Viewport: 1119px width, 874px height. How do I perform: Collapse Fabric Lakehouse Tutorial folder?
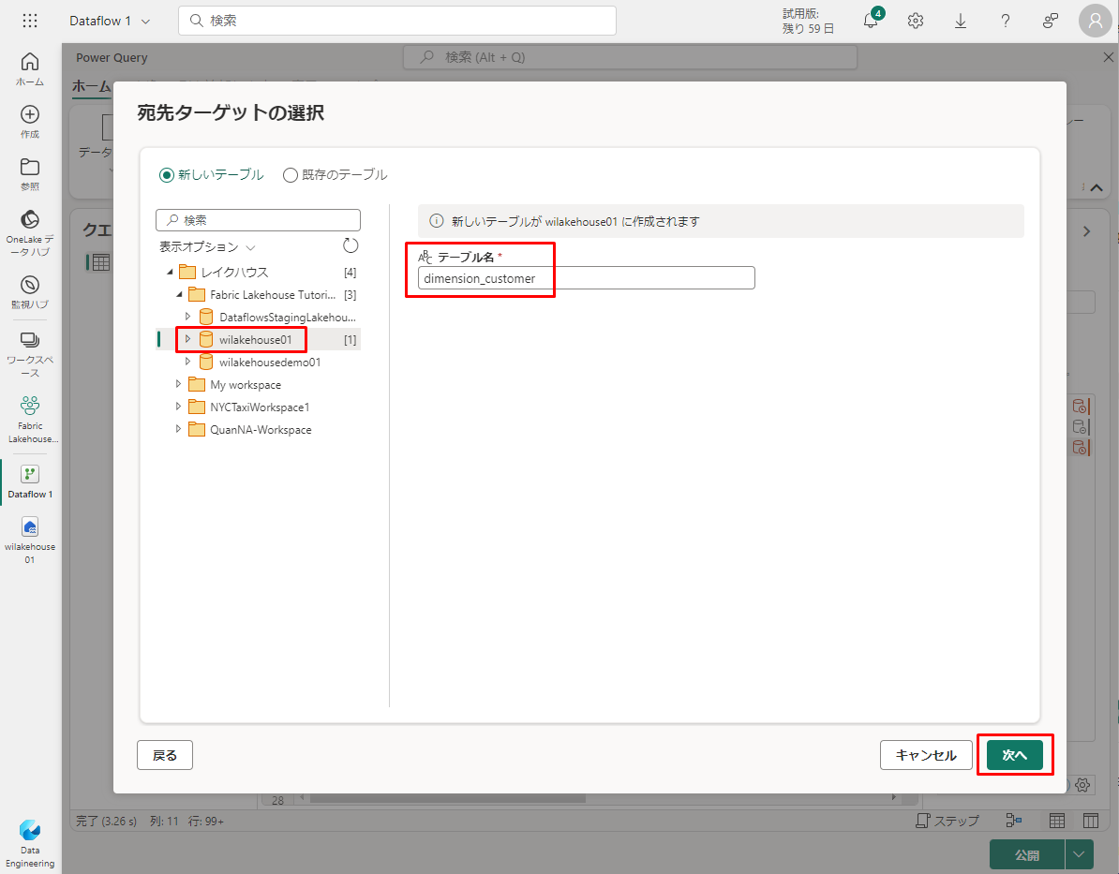coord(179,295)
